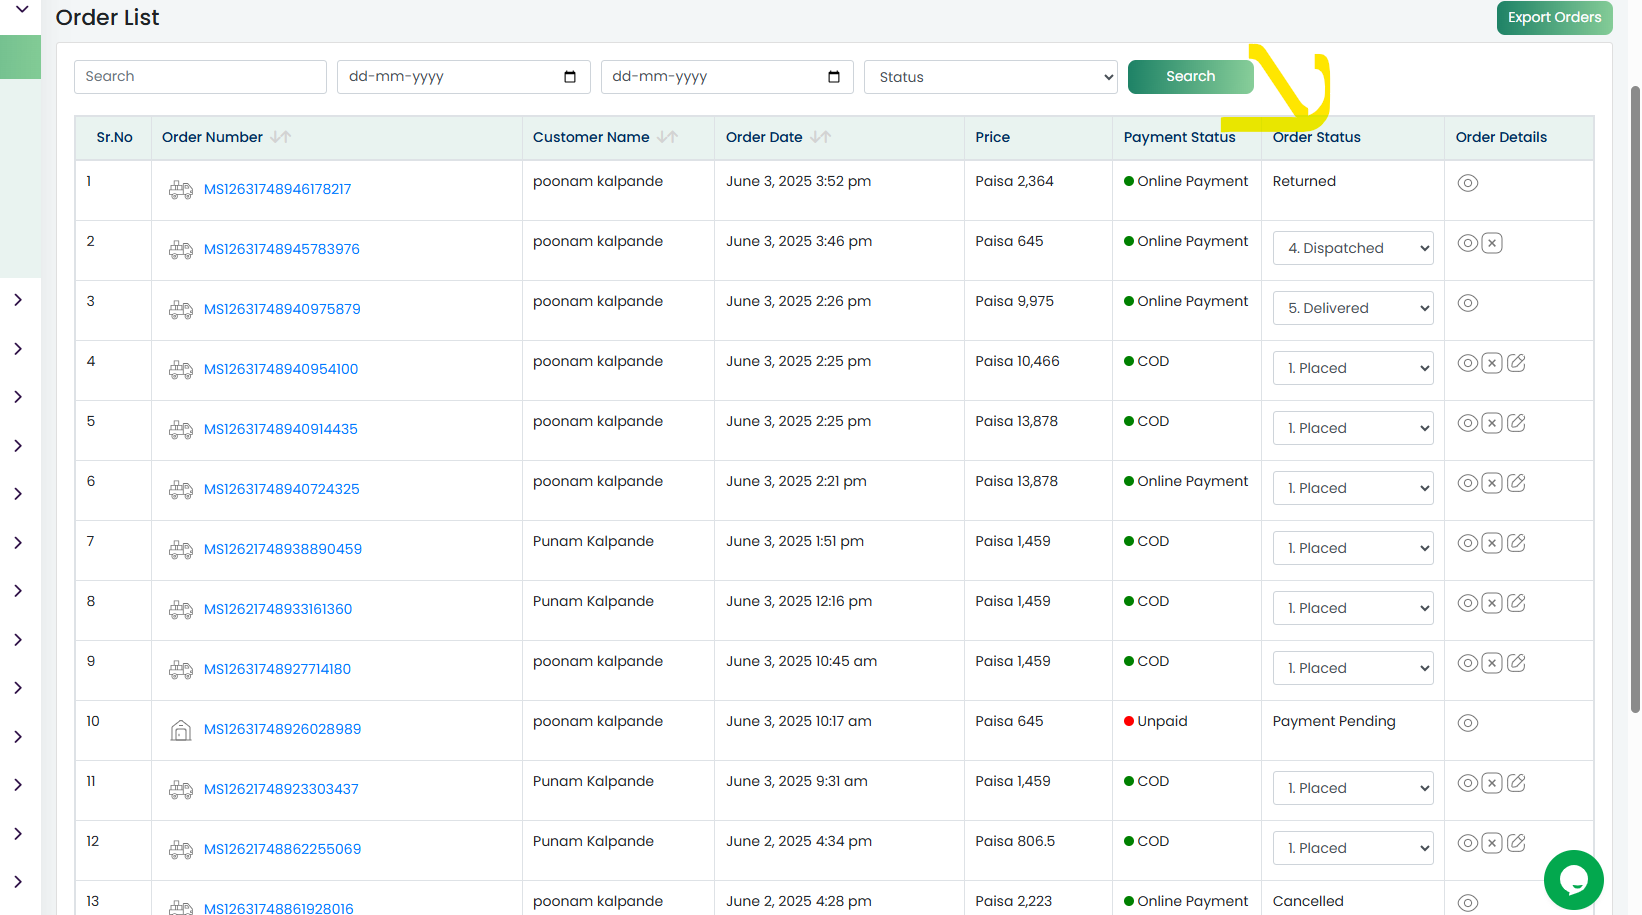Open order link MS12631748946178217
This screenshot has width=1642, height=915.
coord(277,189)
